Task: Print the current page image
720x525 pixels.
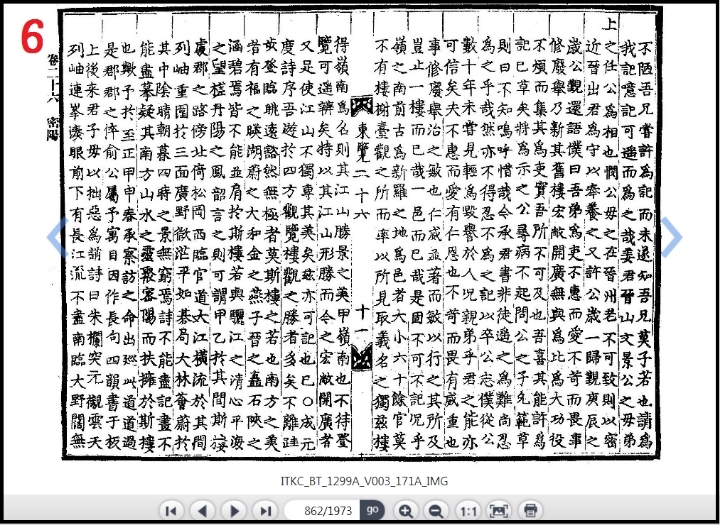Action: 530,510
